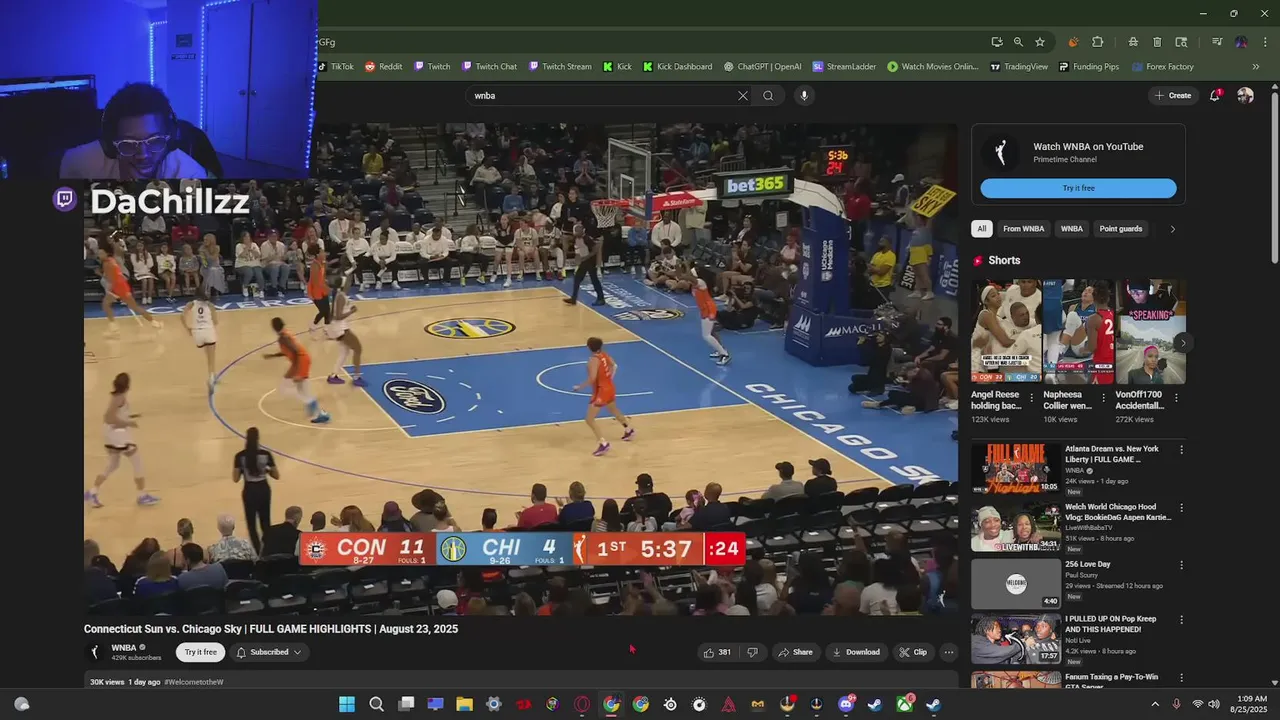Screen dimensions: 1280x720
Task: Select the Point guards filter chip
Action: 1121,229
